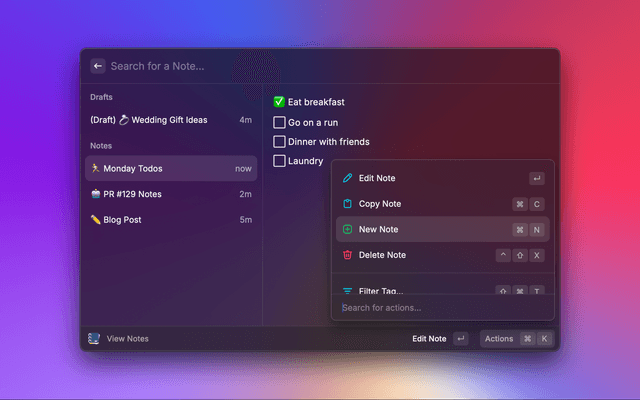This screenshot has height=400, width=640.
Task: Click the Search for actions field
Action: (440, 308)
